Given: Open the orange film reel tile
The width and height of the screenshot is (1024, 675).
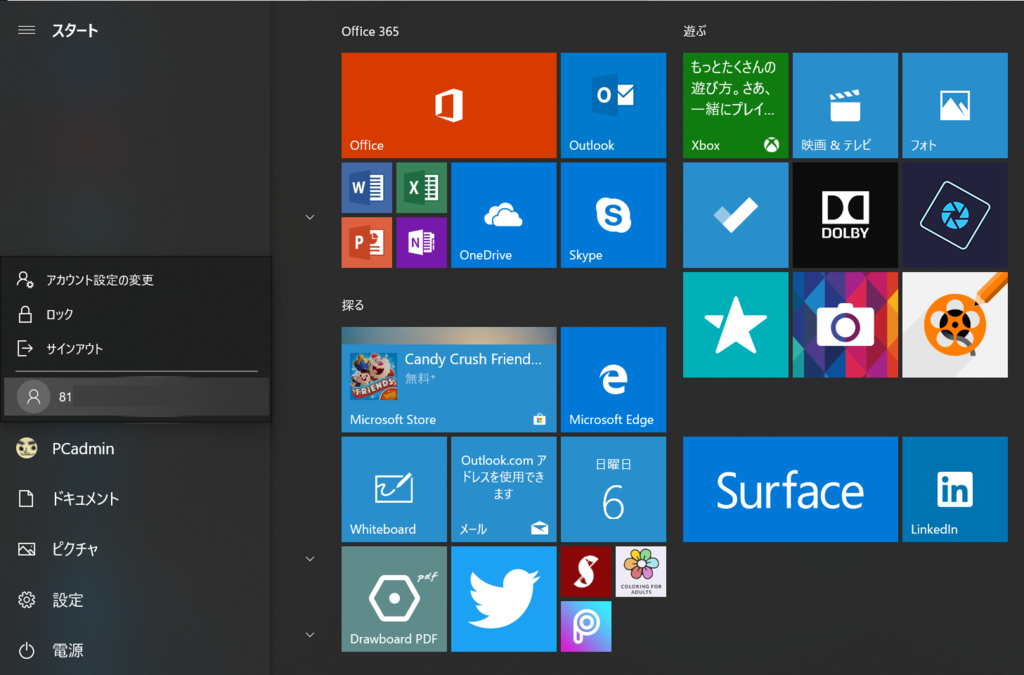Looking at the screenshot, I should coord(955,324).
